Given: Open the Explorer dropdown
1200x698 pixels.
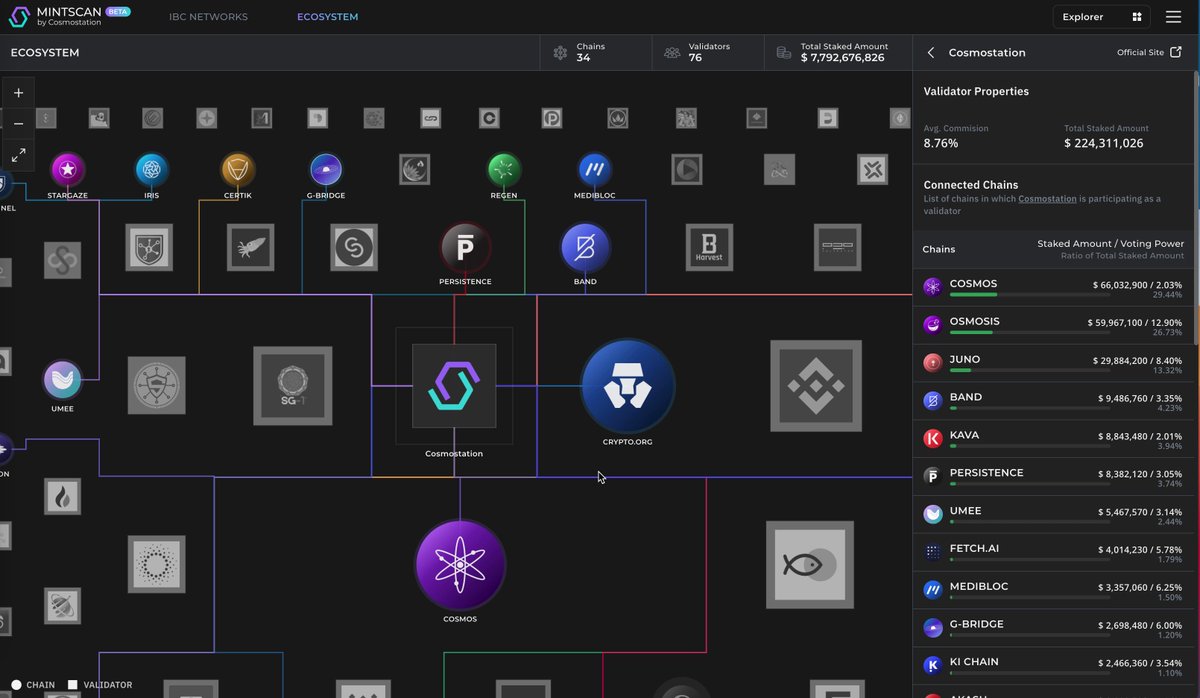Looking at the screenshot, I should click(x=1102, y=17).
